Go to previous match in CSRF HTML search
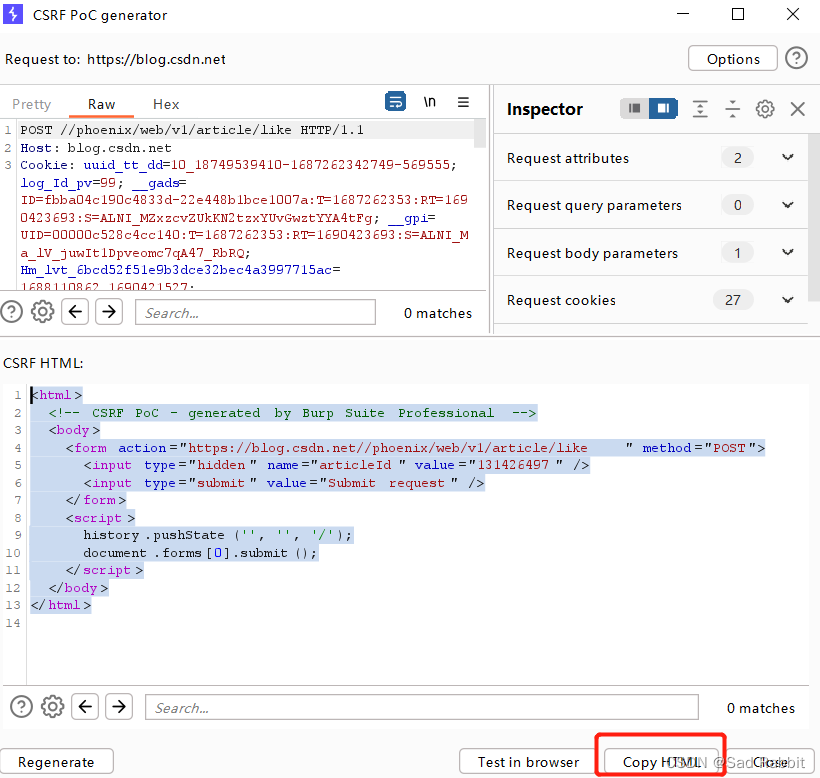 tap(85, 707)
